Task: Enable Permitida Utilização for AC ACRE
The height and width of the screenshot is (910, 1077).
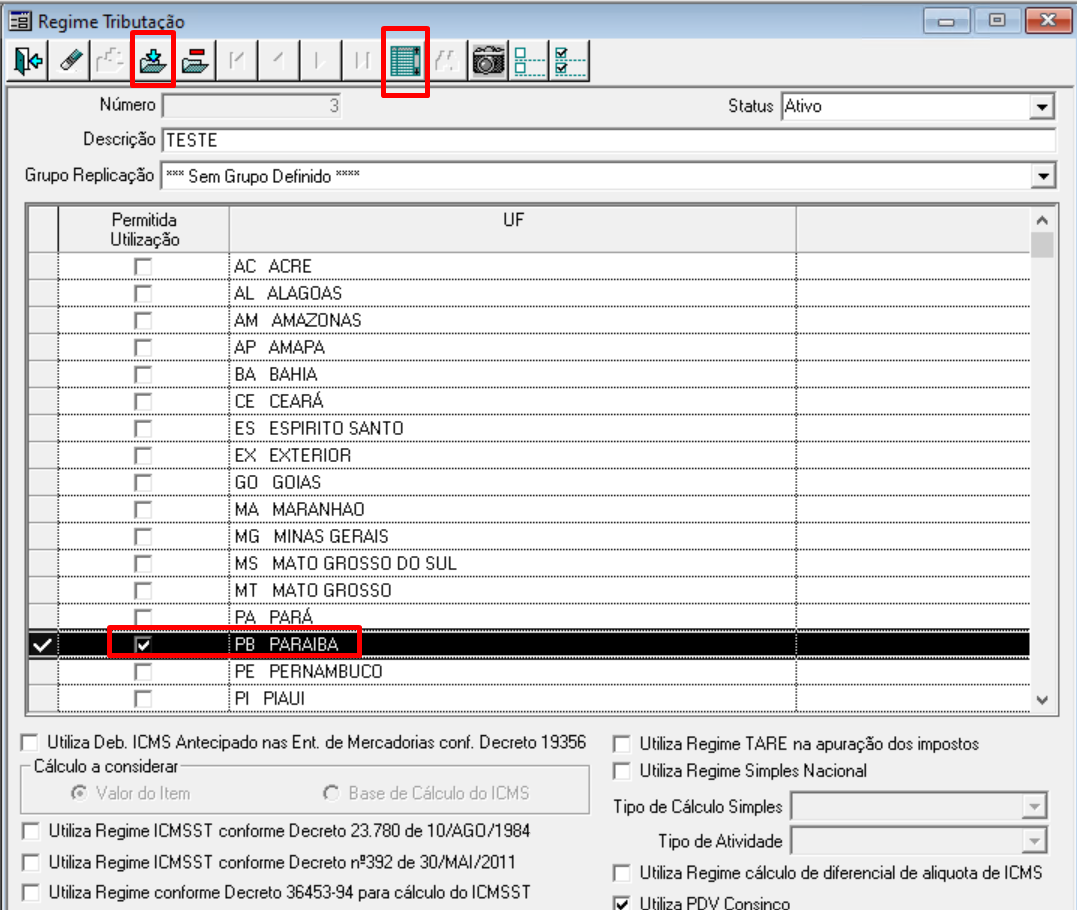Action: (x=143, y=266)
